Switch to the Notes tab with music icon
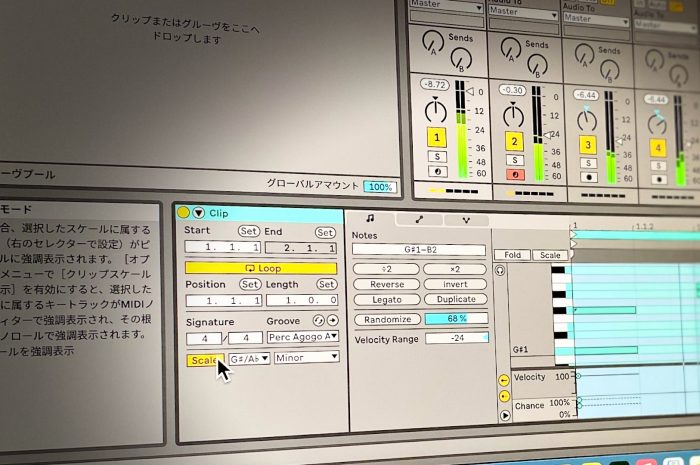 tap(370, 218)
